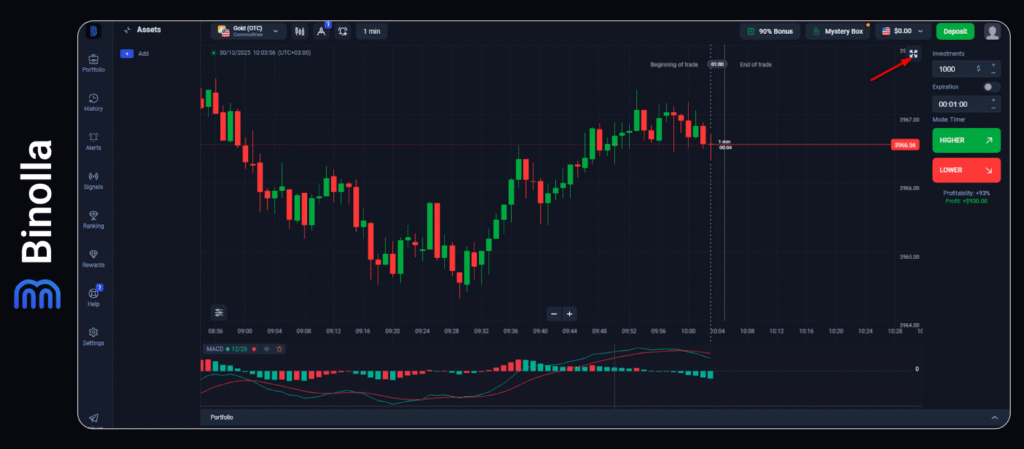Expand the Portfolio panel chevron

click(x=993, y=417)
